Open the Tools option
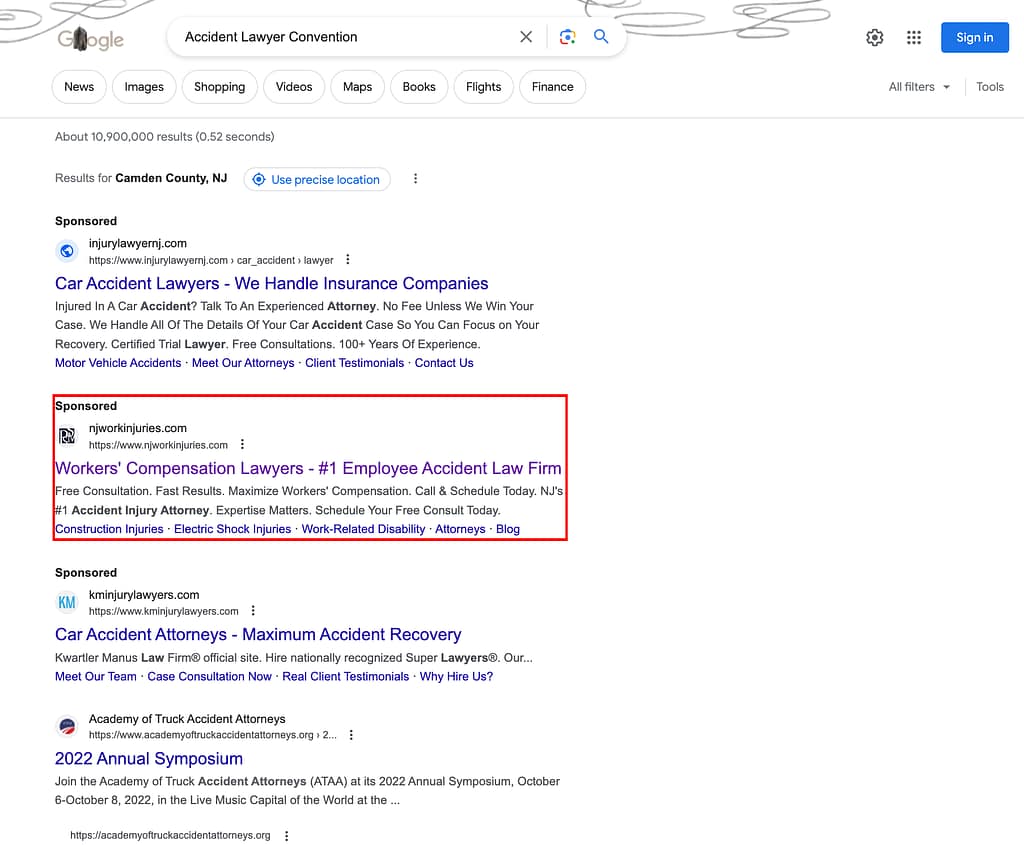 (x=989, y=87)
